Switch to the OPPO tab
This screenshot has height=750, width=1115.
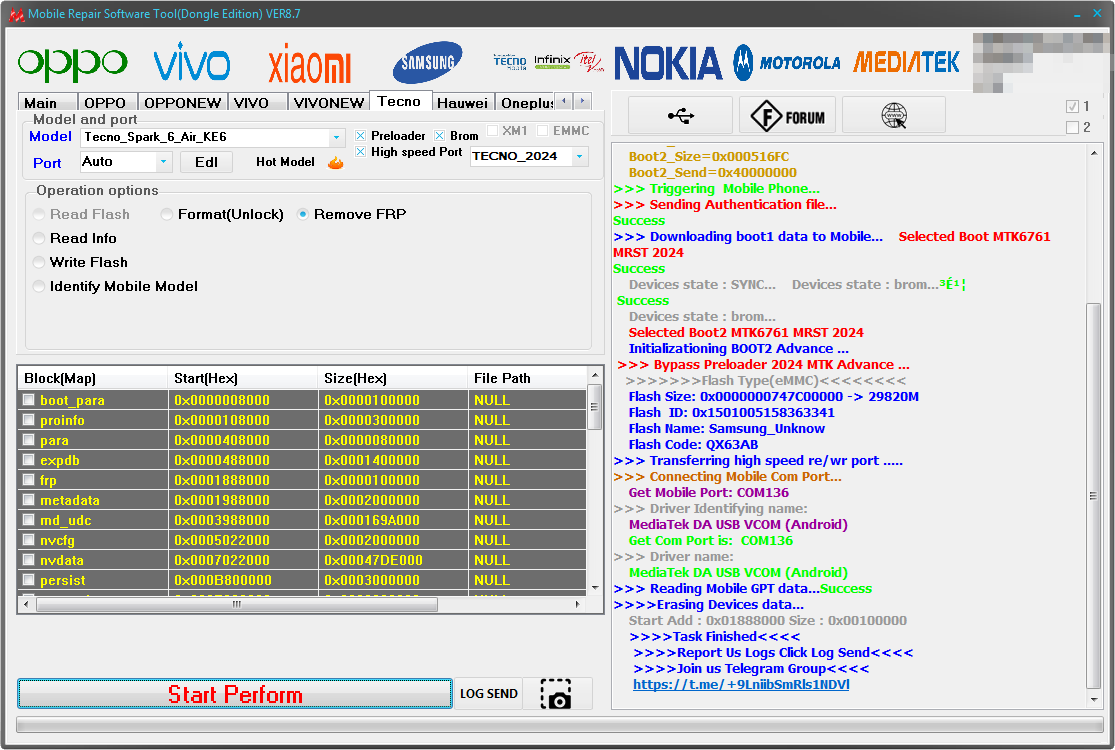pyautogui.click(x=106, y=103)
